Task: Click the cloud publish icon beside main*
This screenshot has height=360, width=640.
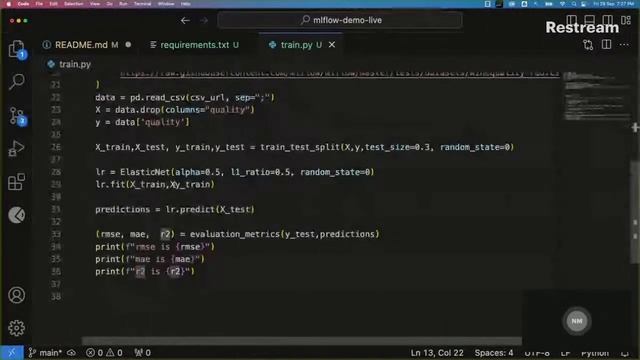Action: click(x=71, y=353)
